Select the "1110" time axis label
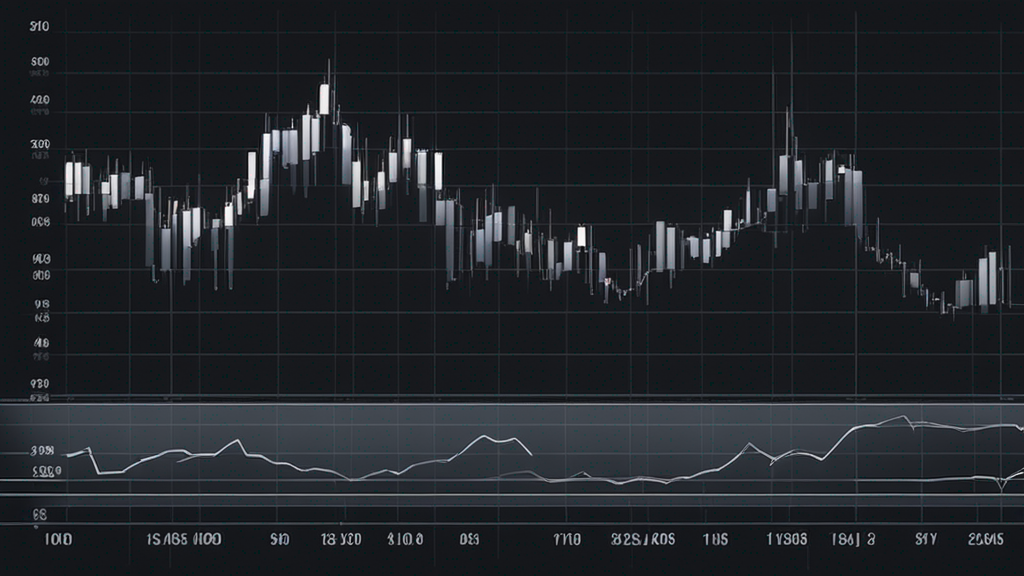The image size is (1024, 576). coord(566,539)
